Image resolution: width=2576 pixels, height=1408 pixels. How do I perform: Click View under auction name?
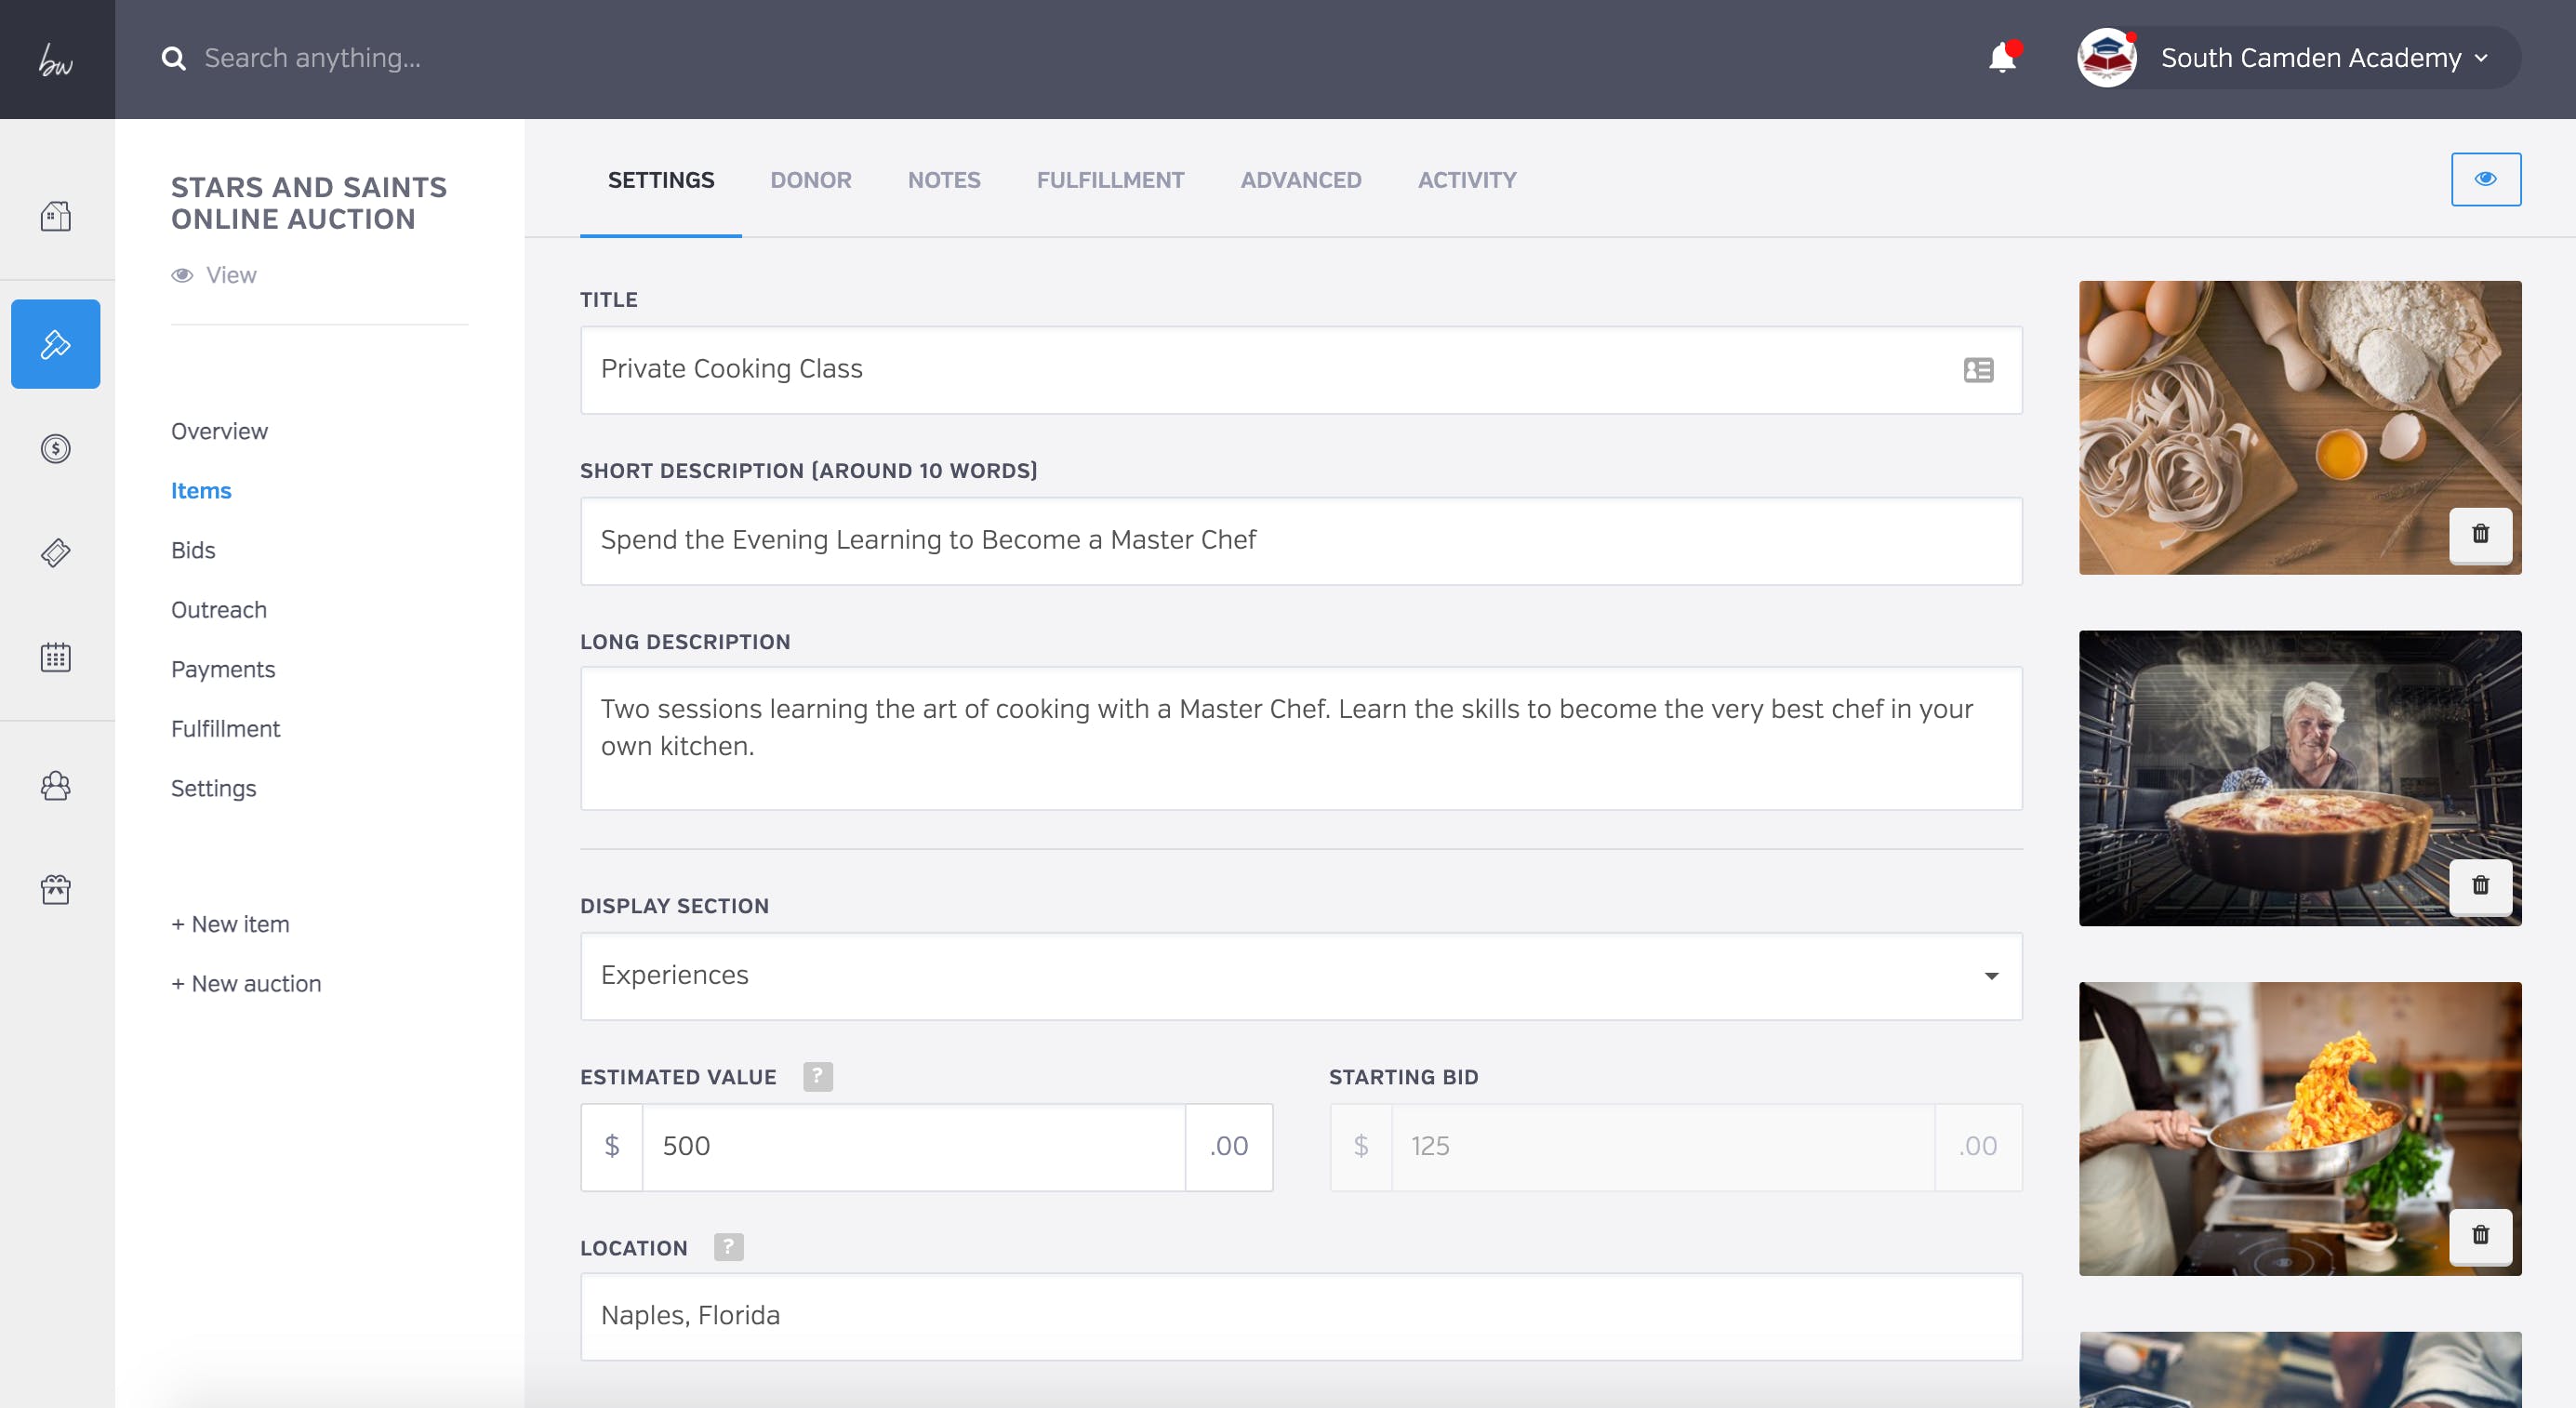(230, 275)
